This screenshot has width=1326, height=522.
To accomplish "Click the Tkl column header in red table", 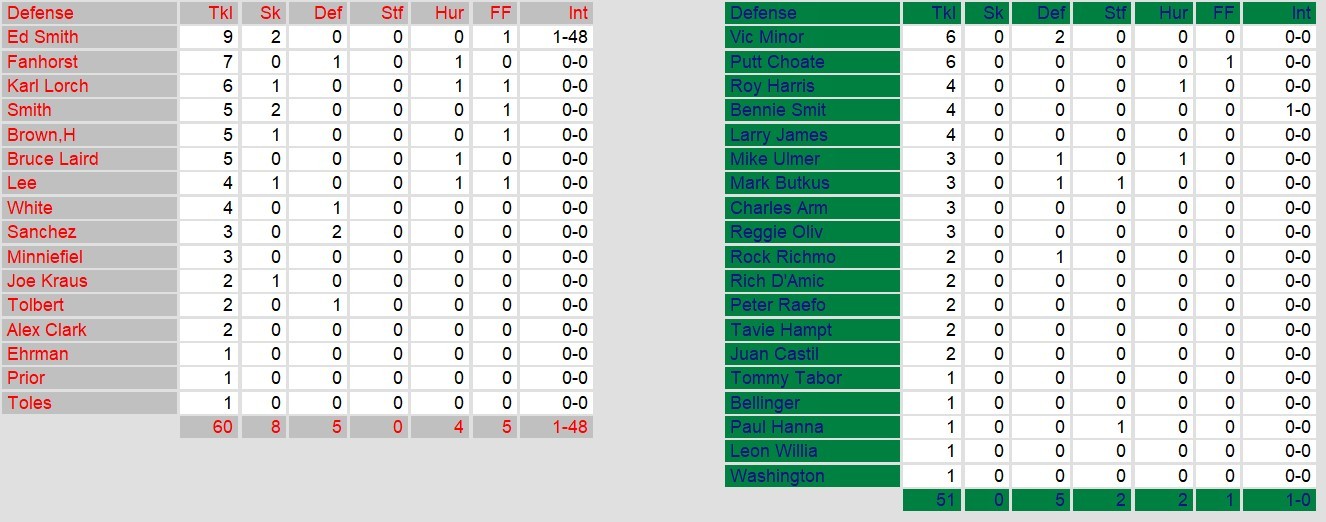I will point(219,13).
